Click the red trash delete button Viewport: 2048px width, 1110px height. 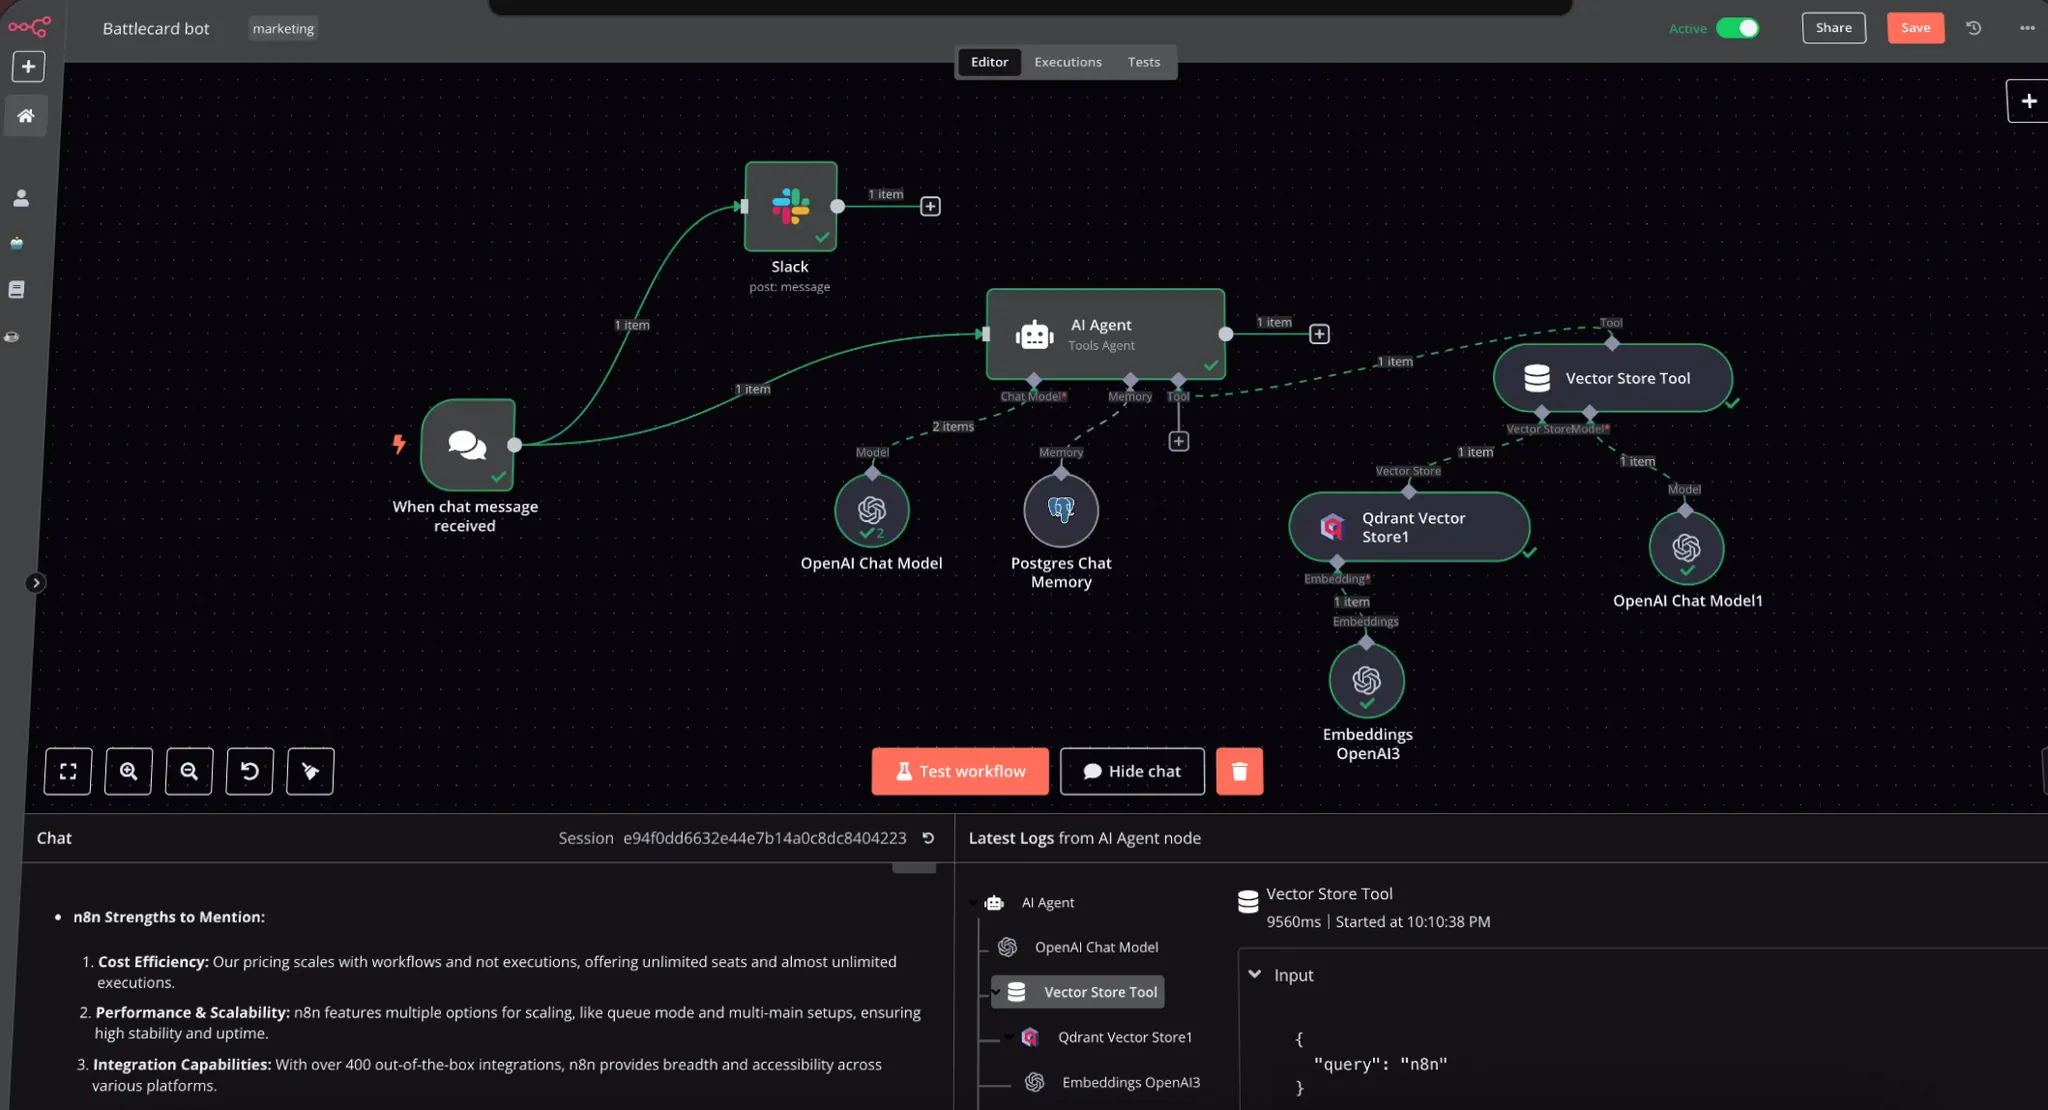tap(1239, 771)
